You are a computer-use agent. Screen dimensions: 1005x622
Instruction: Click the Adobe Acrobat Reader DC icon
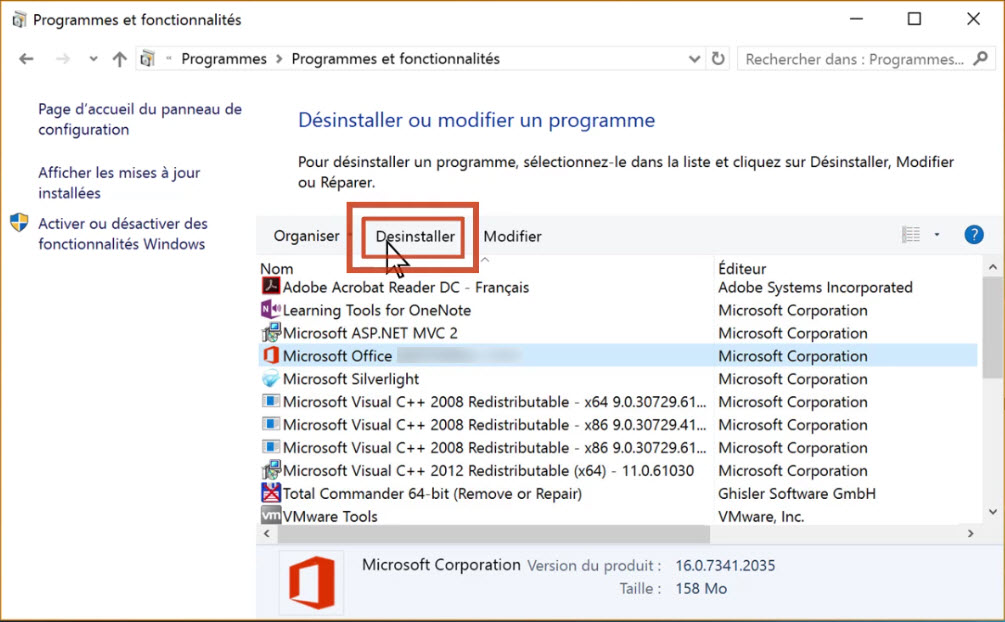tap(270, 287)
